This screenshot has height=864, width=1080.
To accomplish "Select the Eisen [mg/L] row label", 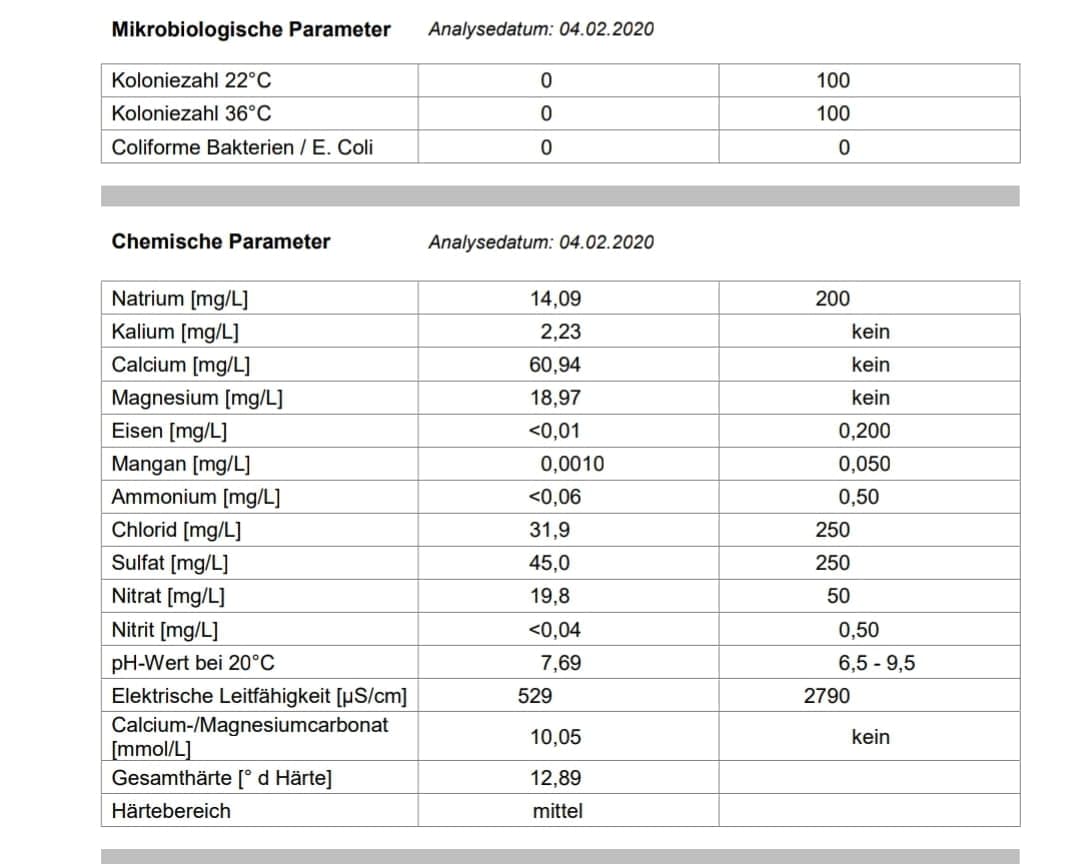I will coord(169,431).
